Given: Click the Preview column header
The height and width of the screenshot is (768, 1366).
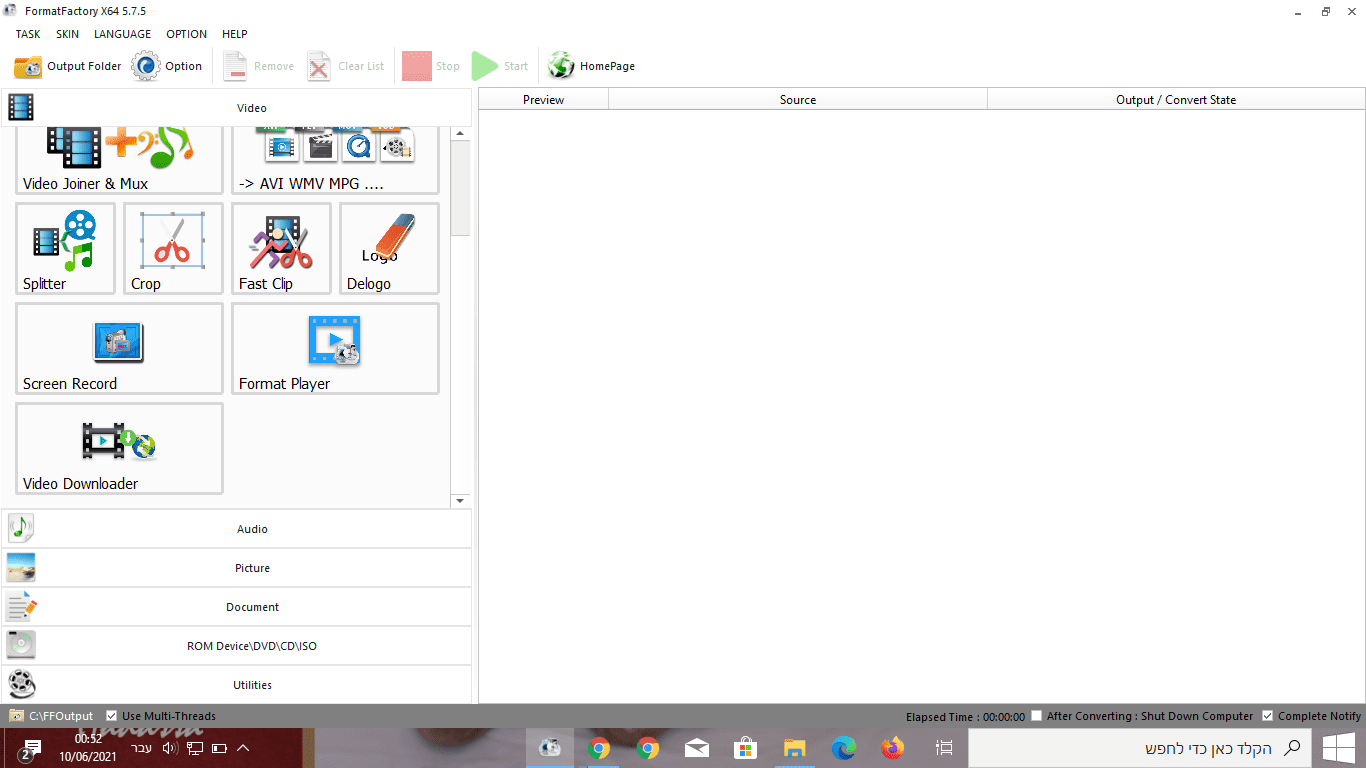Looking at the screenshot, I should click(x=544, y=100).
